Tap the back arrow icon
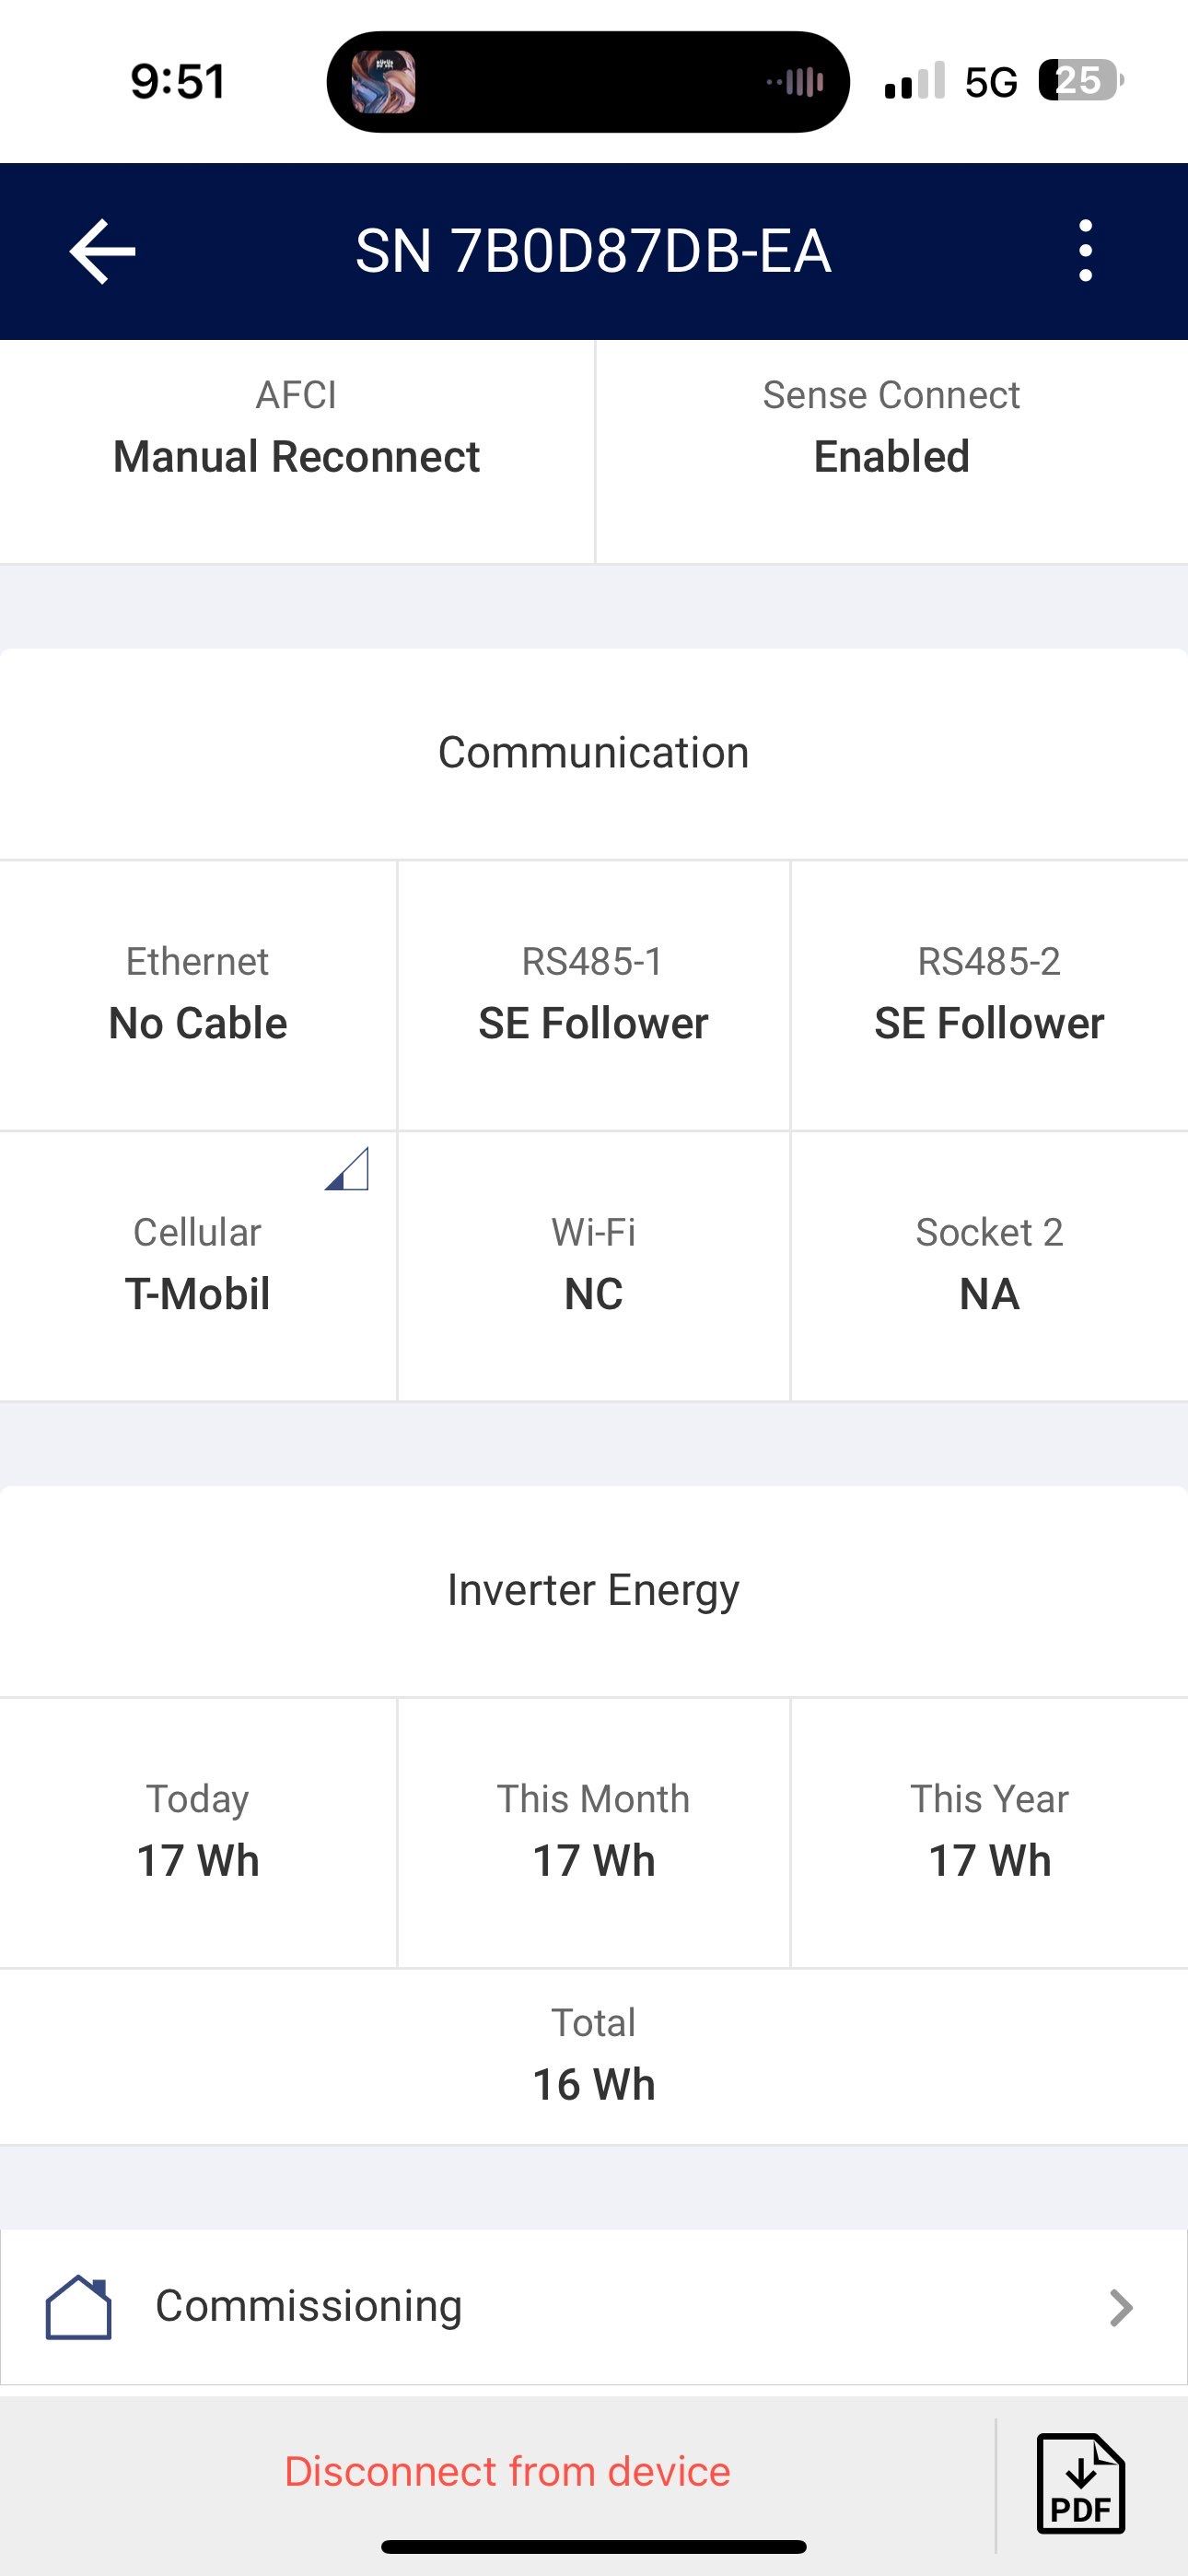 (102, 251)
